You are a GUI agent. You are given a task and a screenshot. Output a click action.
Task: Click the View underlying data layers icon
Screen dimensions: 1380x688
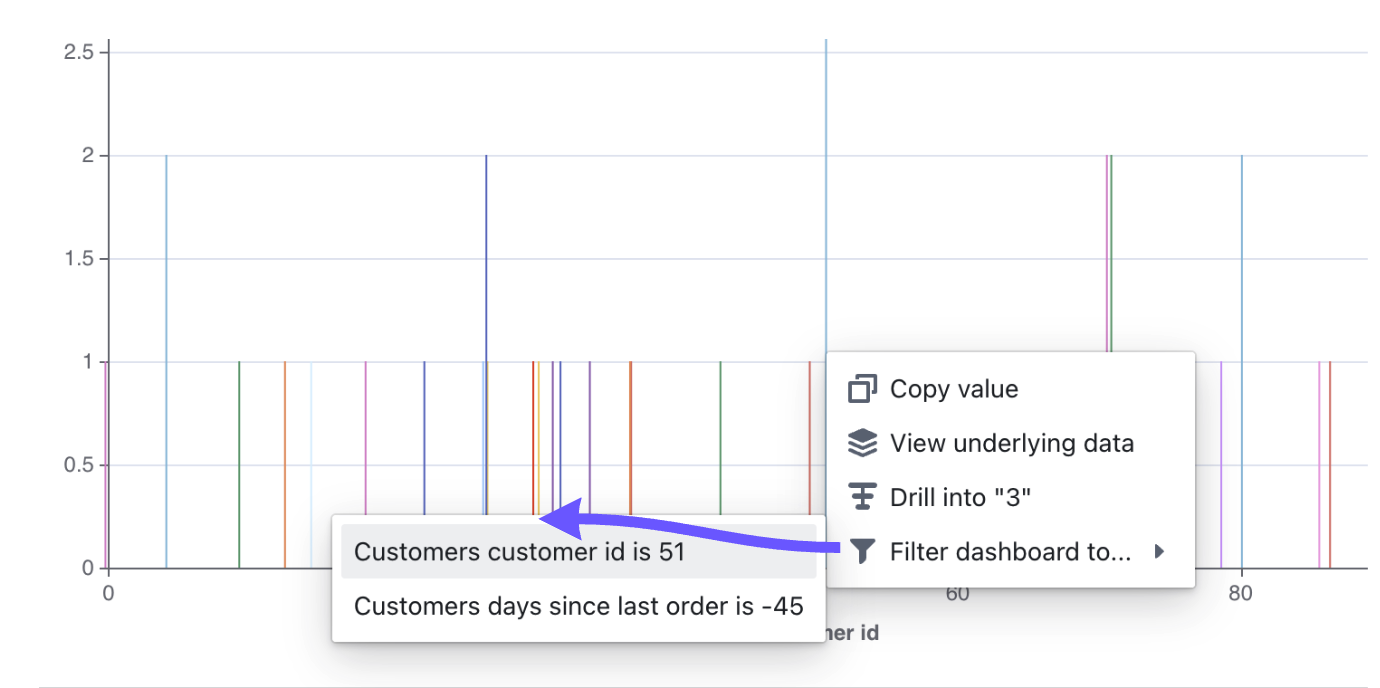[862, 443]
